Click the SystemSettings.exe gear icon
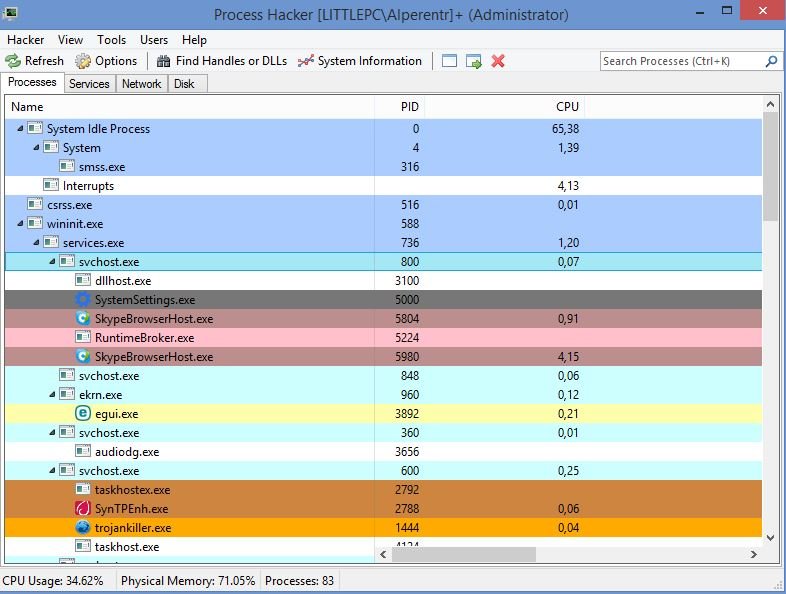This screenshot has width=786, height=594. tap(82, 300)
